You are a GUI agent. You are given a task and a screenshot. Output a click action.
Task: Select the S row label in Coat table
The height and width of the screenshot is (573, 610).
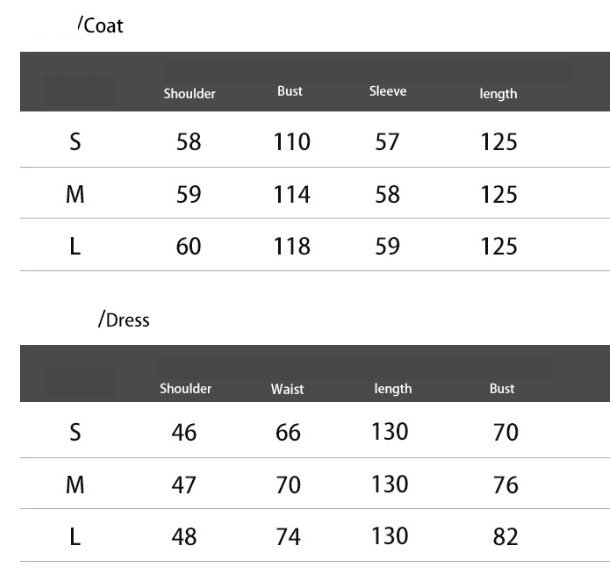pyautogui.click(x=75, y=142)
